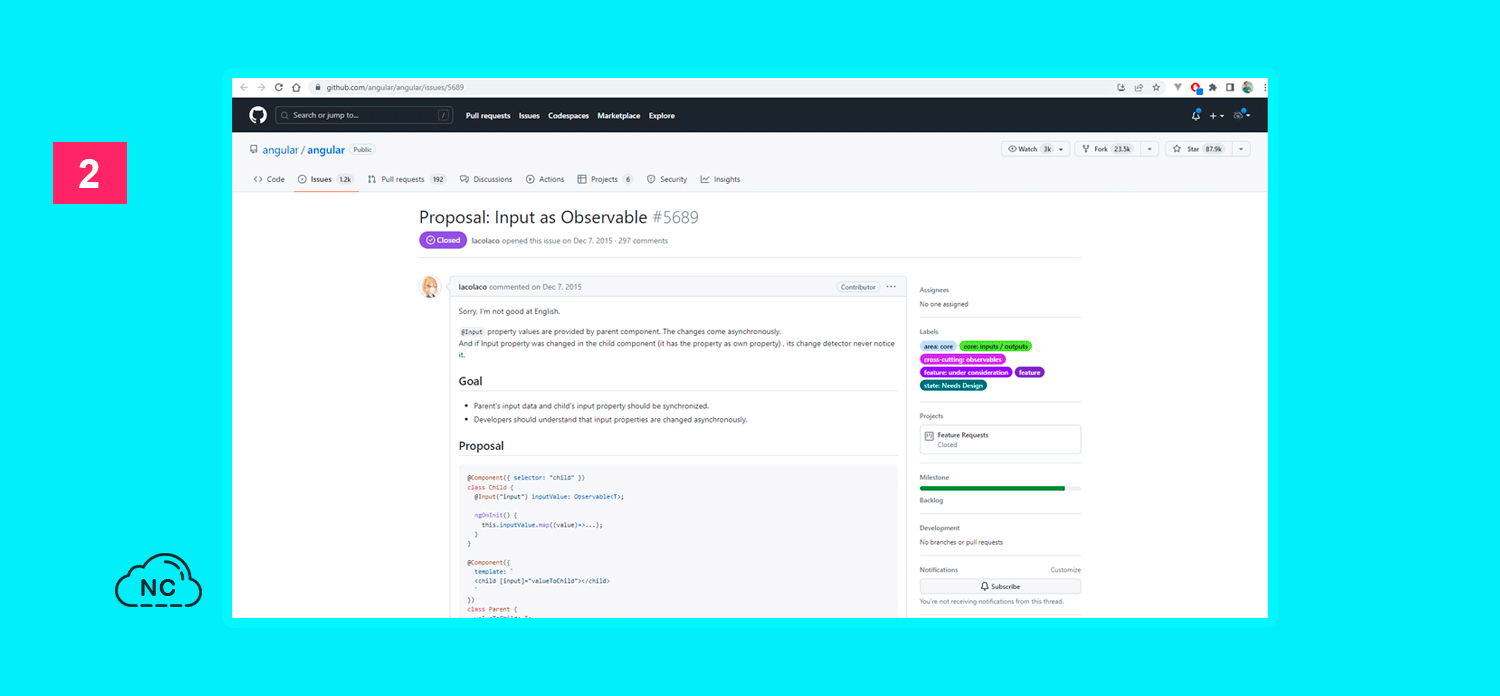1500x696 pixels.
Task: Select the green 'core: inputs / outputs' label
Action: 995,347
